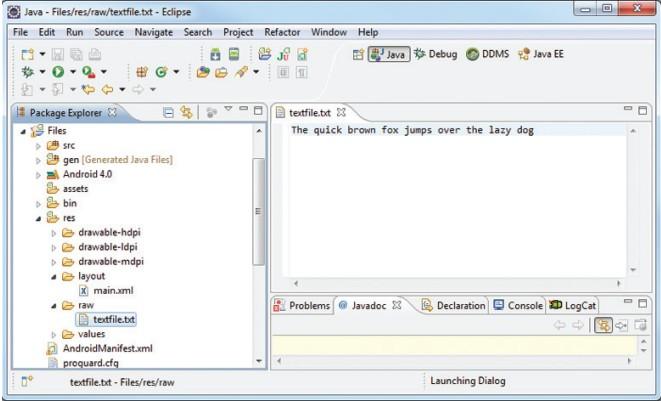This screenshot has width=661, height=401.
Task: Select the Java perspective button
Action: (x=389, y=54)
